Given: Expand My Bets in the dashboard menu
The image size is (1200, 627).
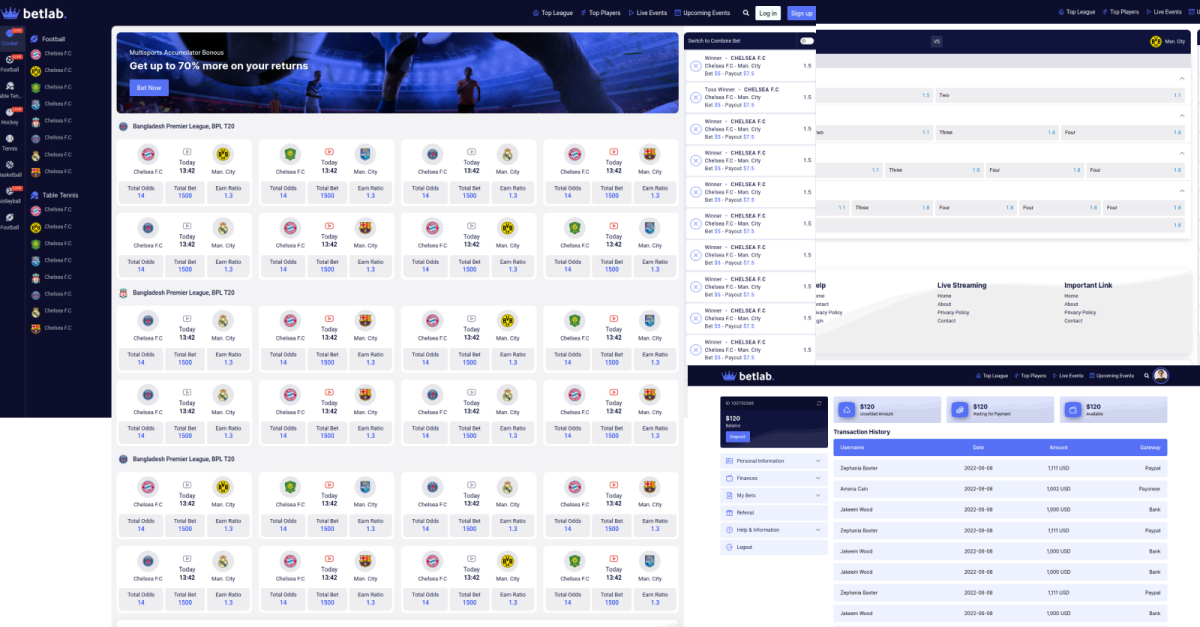Looking at the screenshot, I should coord(774,495).
